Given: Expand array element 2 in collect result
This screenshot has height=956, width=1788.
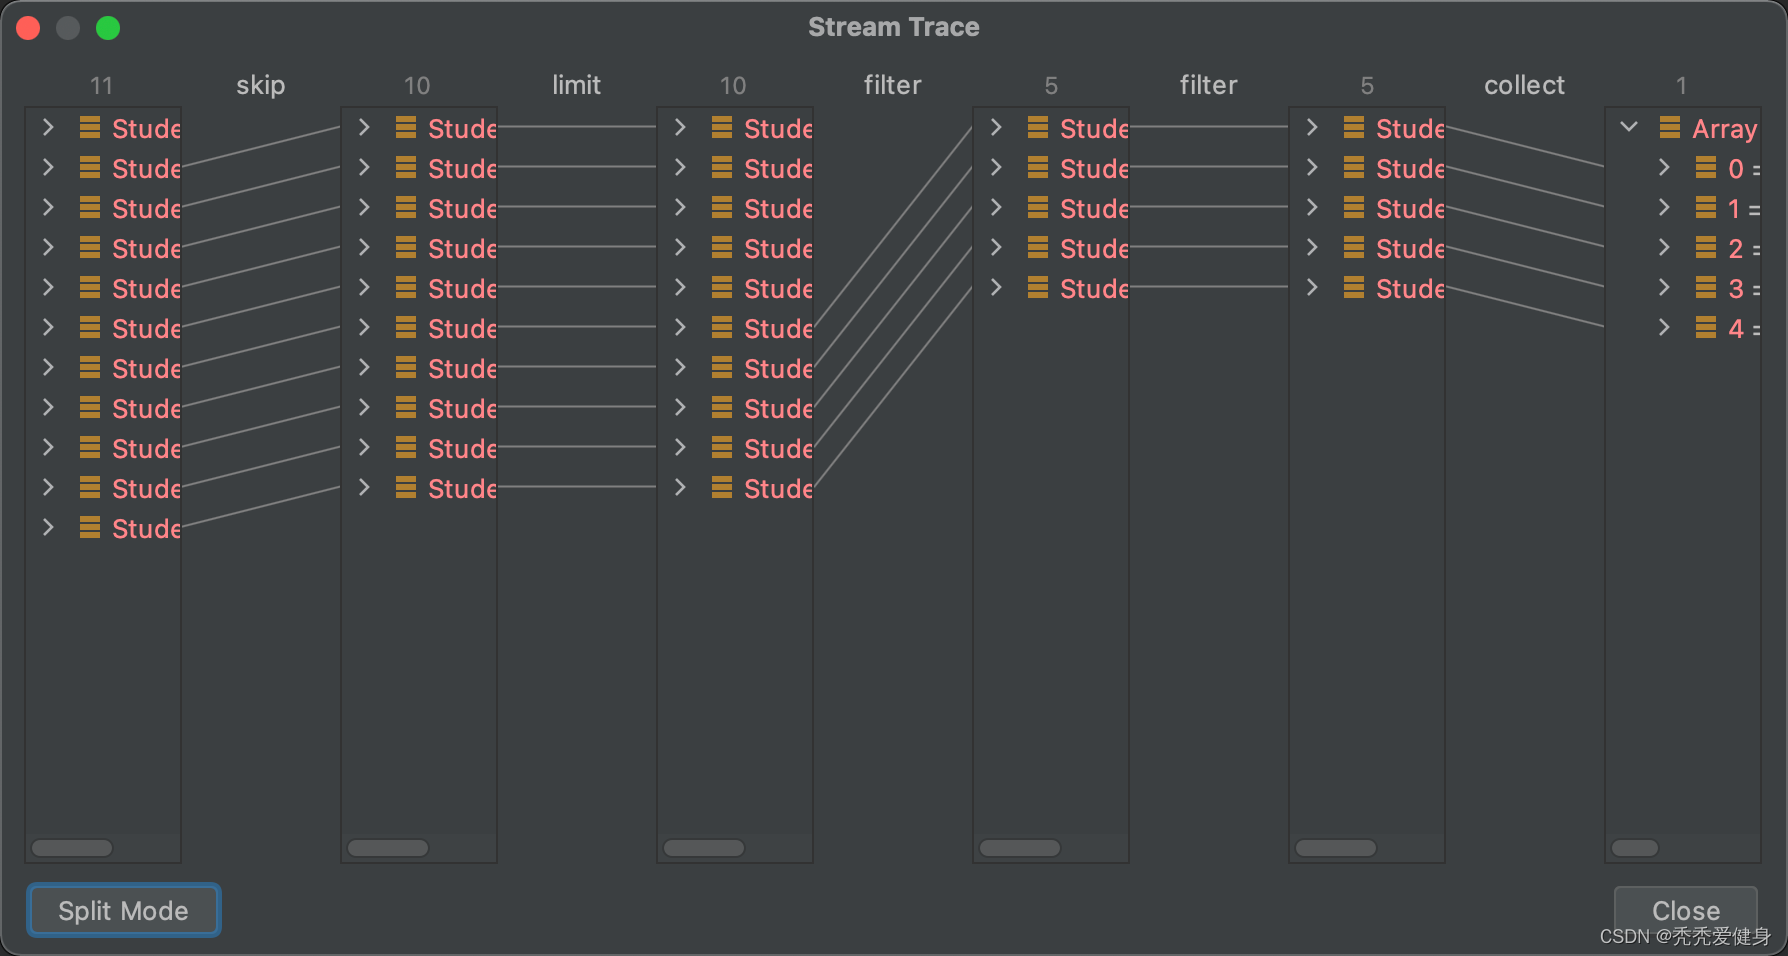Looking at the screenshot, I should 1664,248.
